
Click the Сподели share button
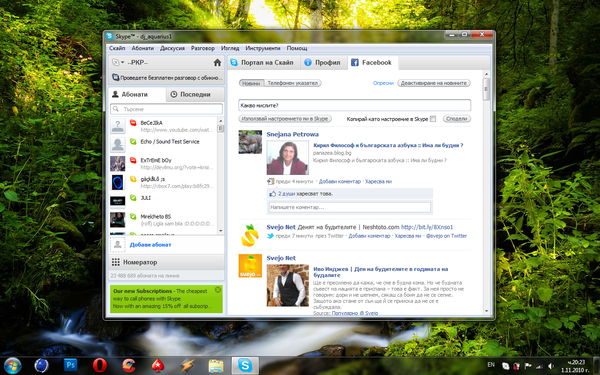(x=457, y=119)
